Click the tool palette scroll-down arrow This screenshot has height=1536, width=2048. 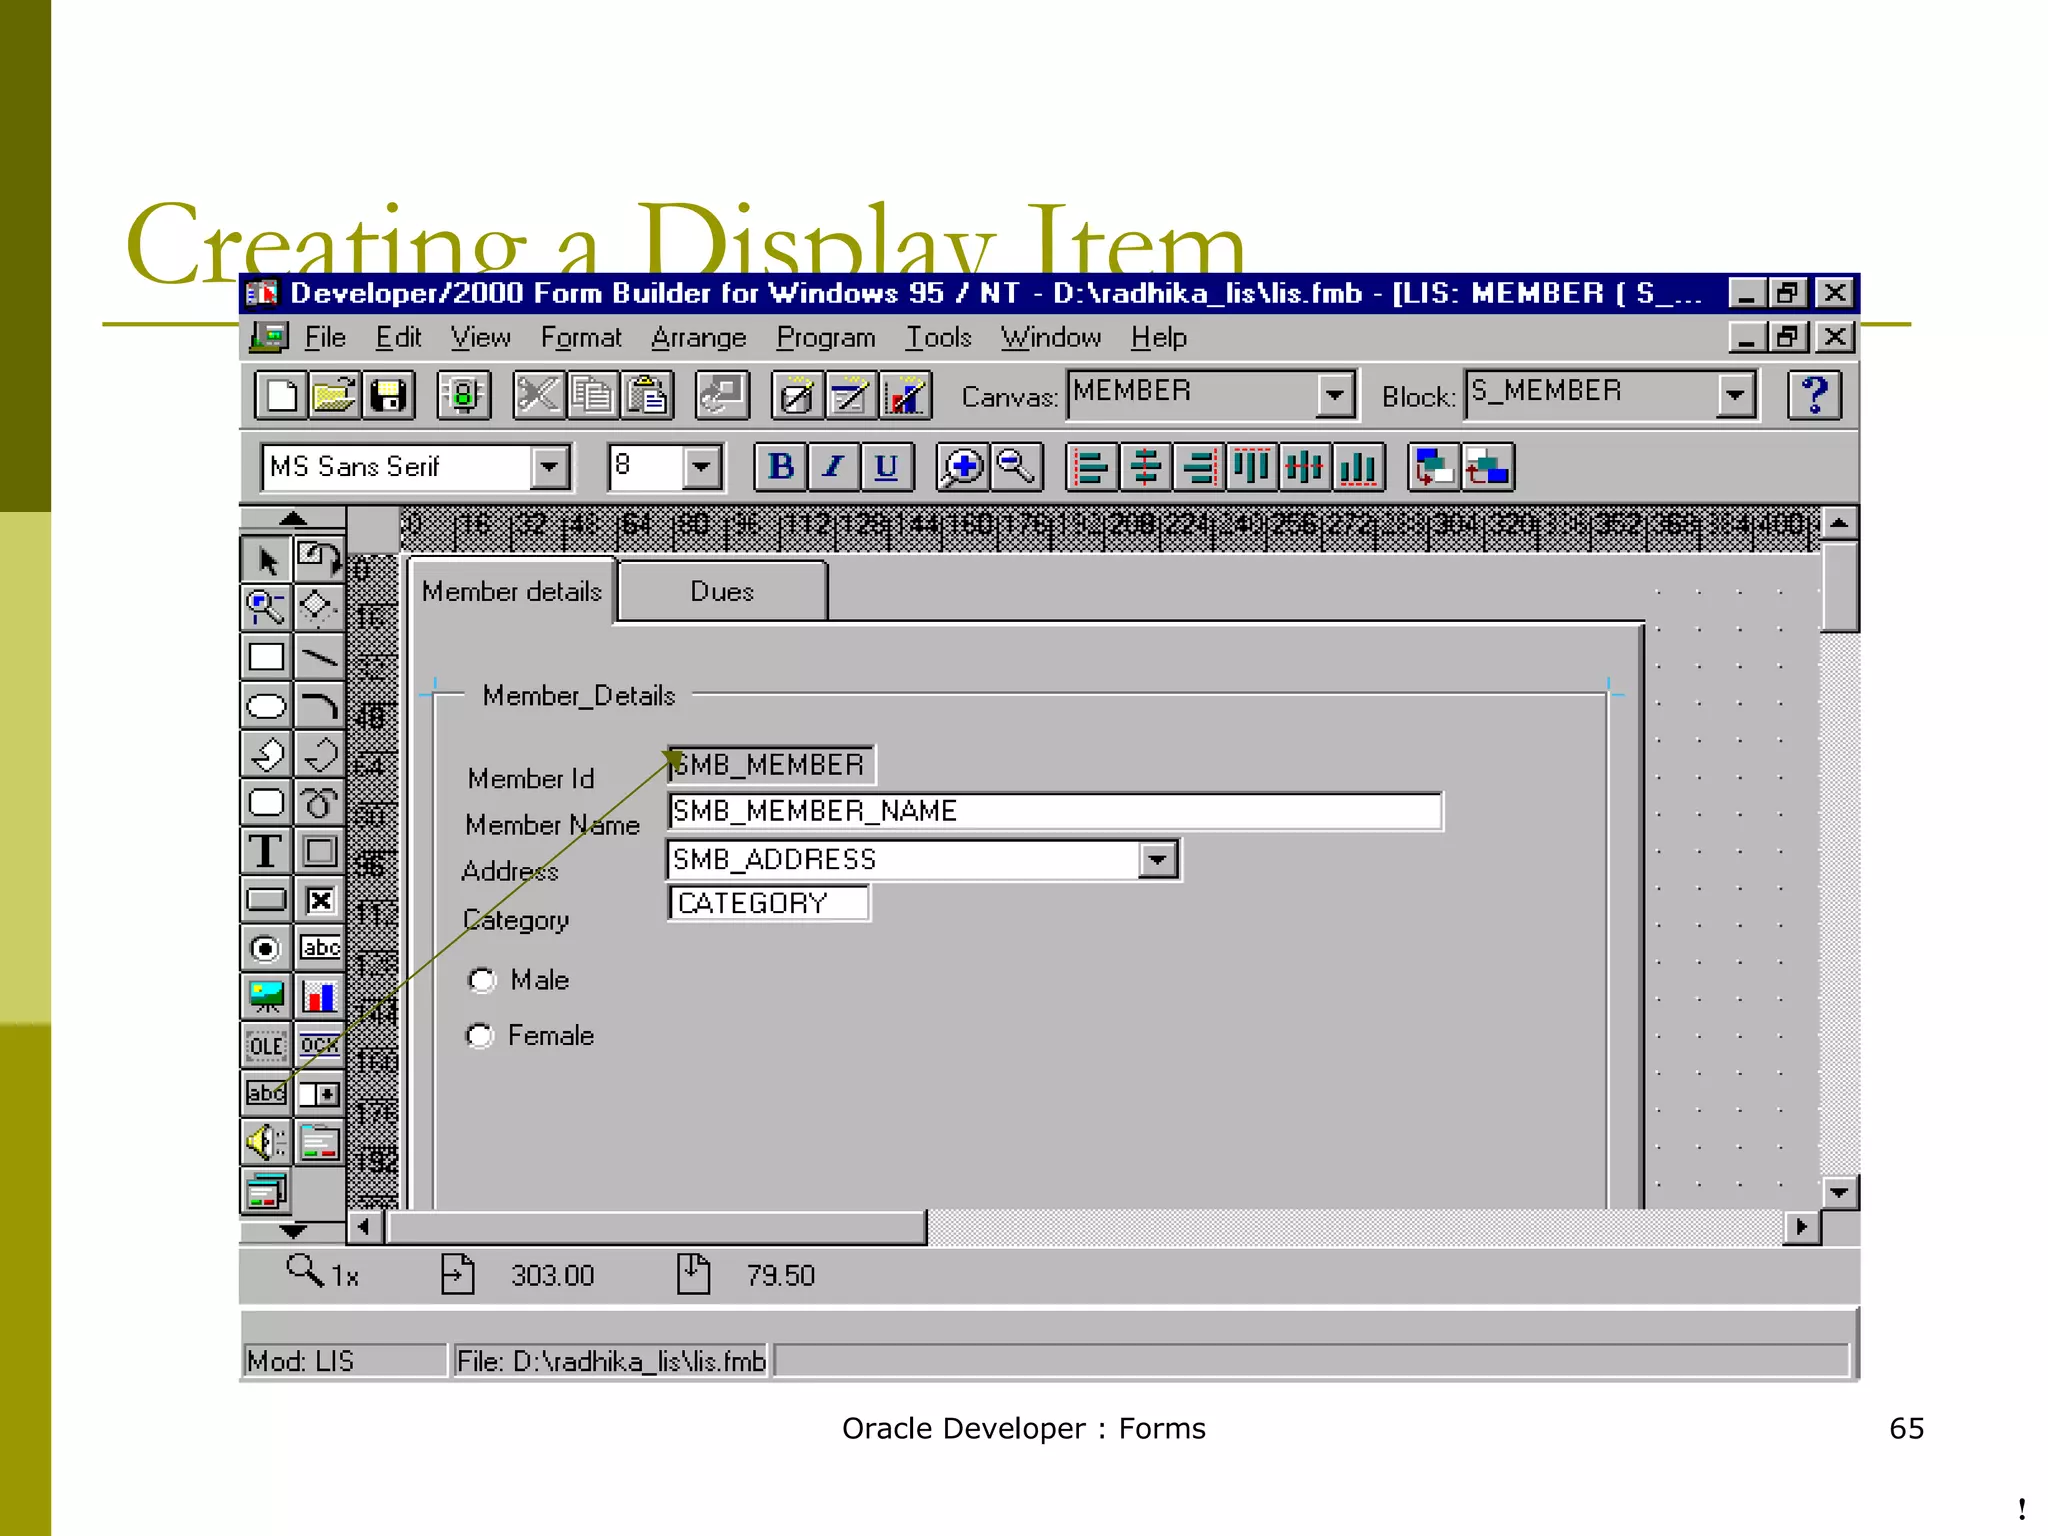point(293,1230)
